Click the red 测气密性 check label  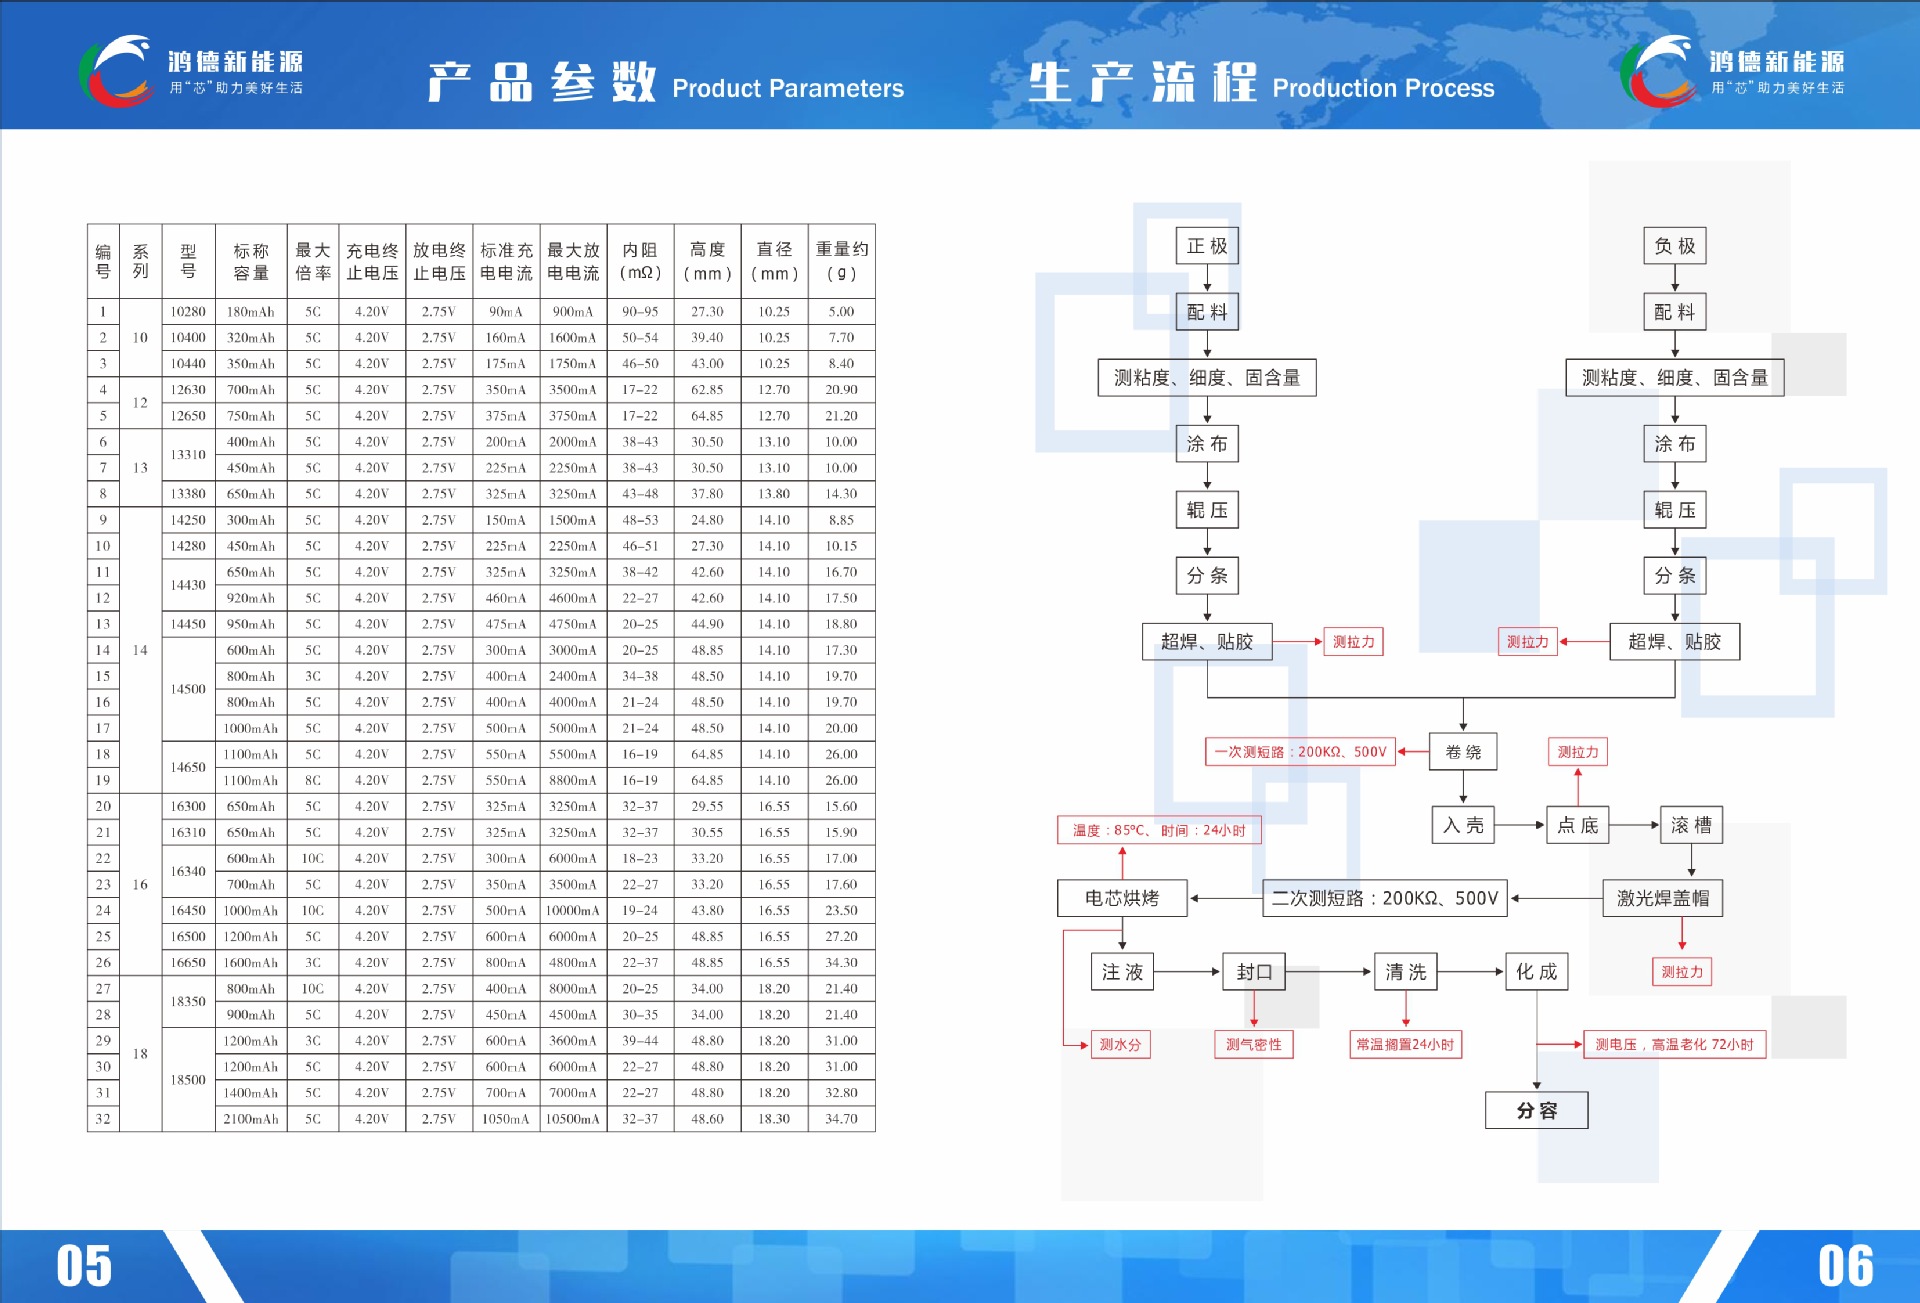click(x=1254, y=1045)
